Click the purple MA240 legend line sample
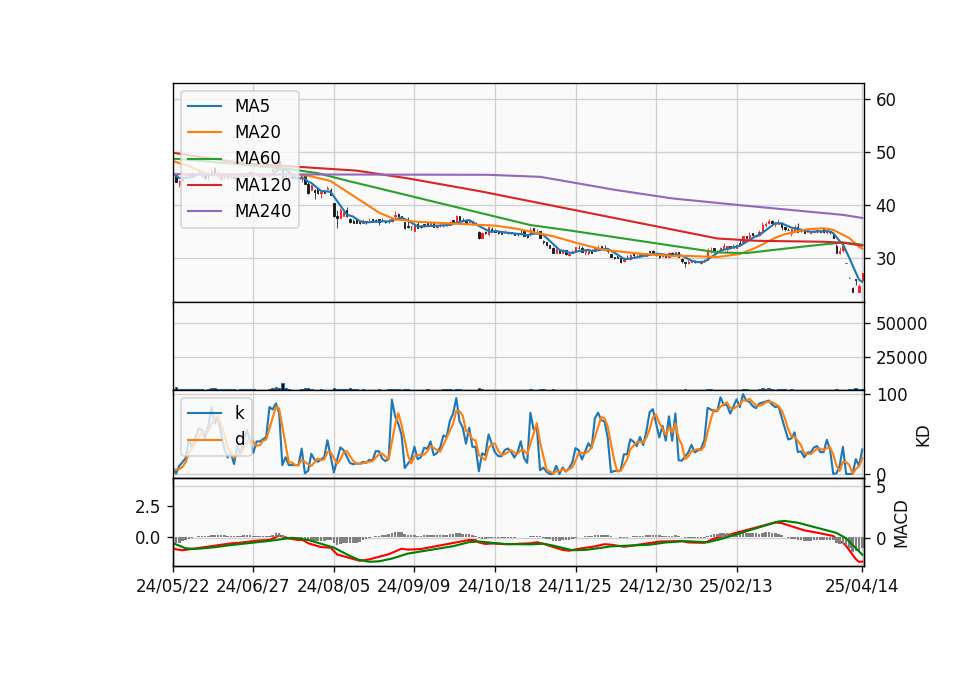 coord(204,211)
